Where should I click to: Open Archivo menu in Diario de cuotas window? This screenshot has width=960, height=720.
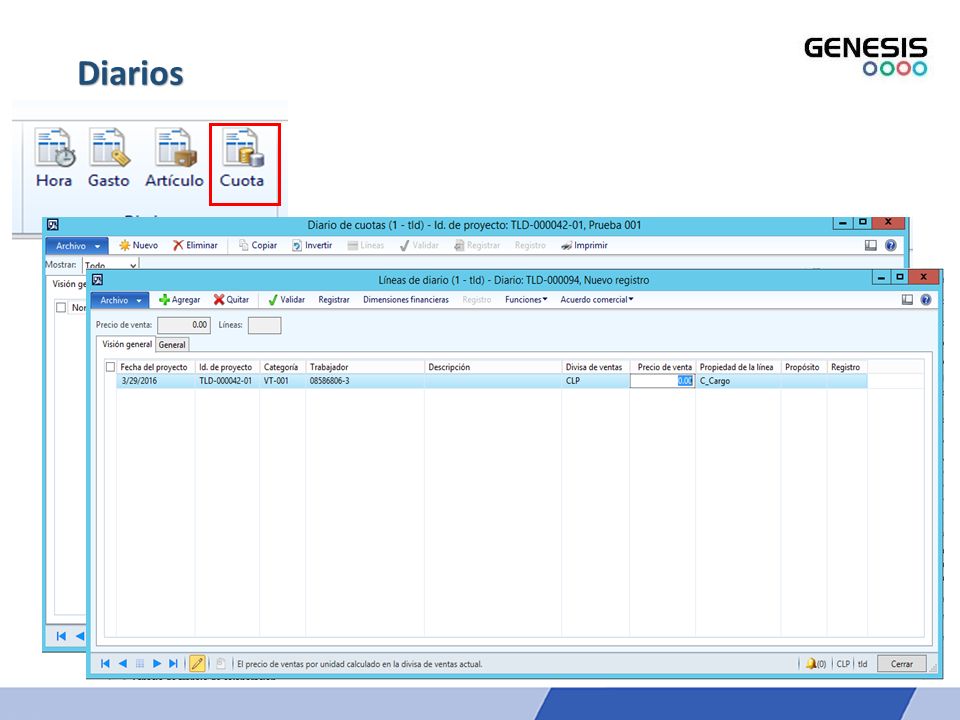[77, 246]
